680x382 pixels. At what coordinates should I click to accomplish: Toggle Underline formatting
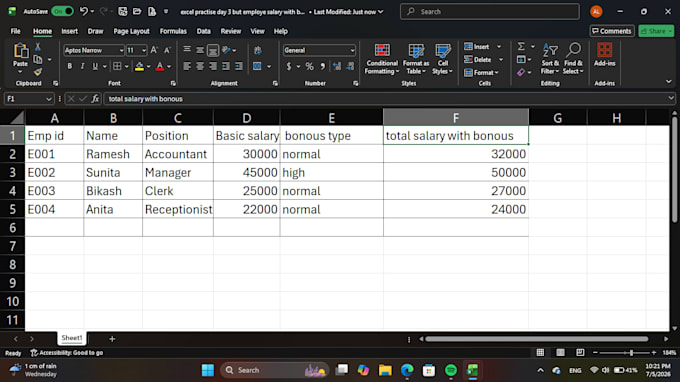(x=95, y=66)
